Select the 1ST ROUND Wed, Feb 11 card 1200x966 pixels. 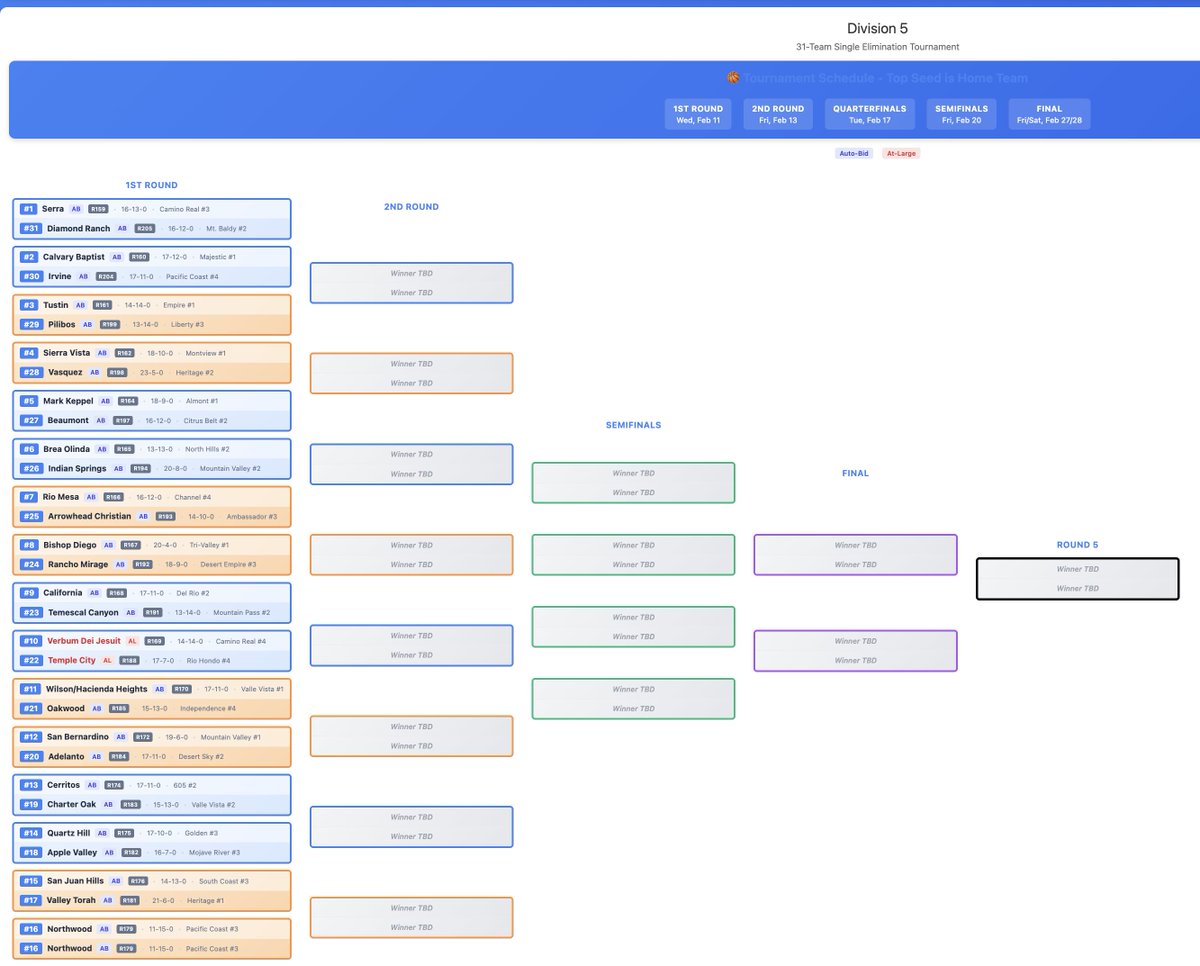[698, 114]
